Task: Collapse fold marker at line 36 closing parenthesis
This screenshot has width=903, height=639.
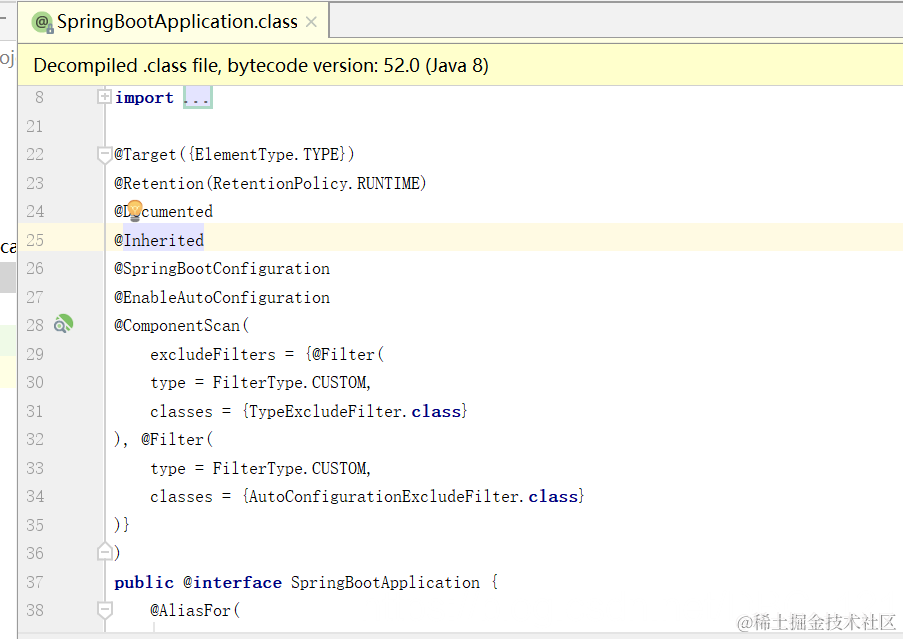Action: 104,551
